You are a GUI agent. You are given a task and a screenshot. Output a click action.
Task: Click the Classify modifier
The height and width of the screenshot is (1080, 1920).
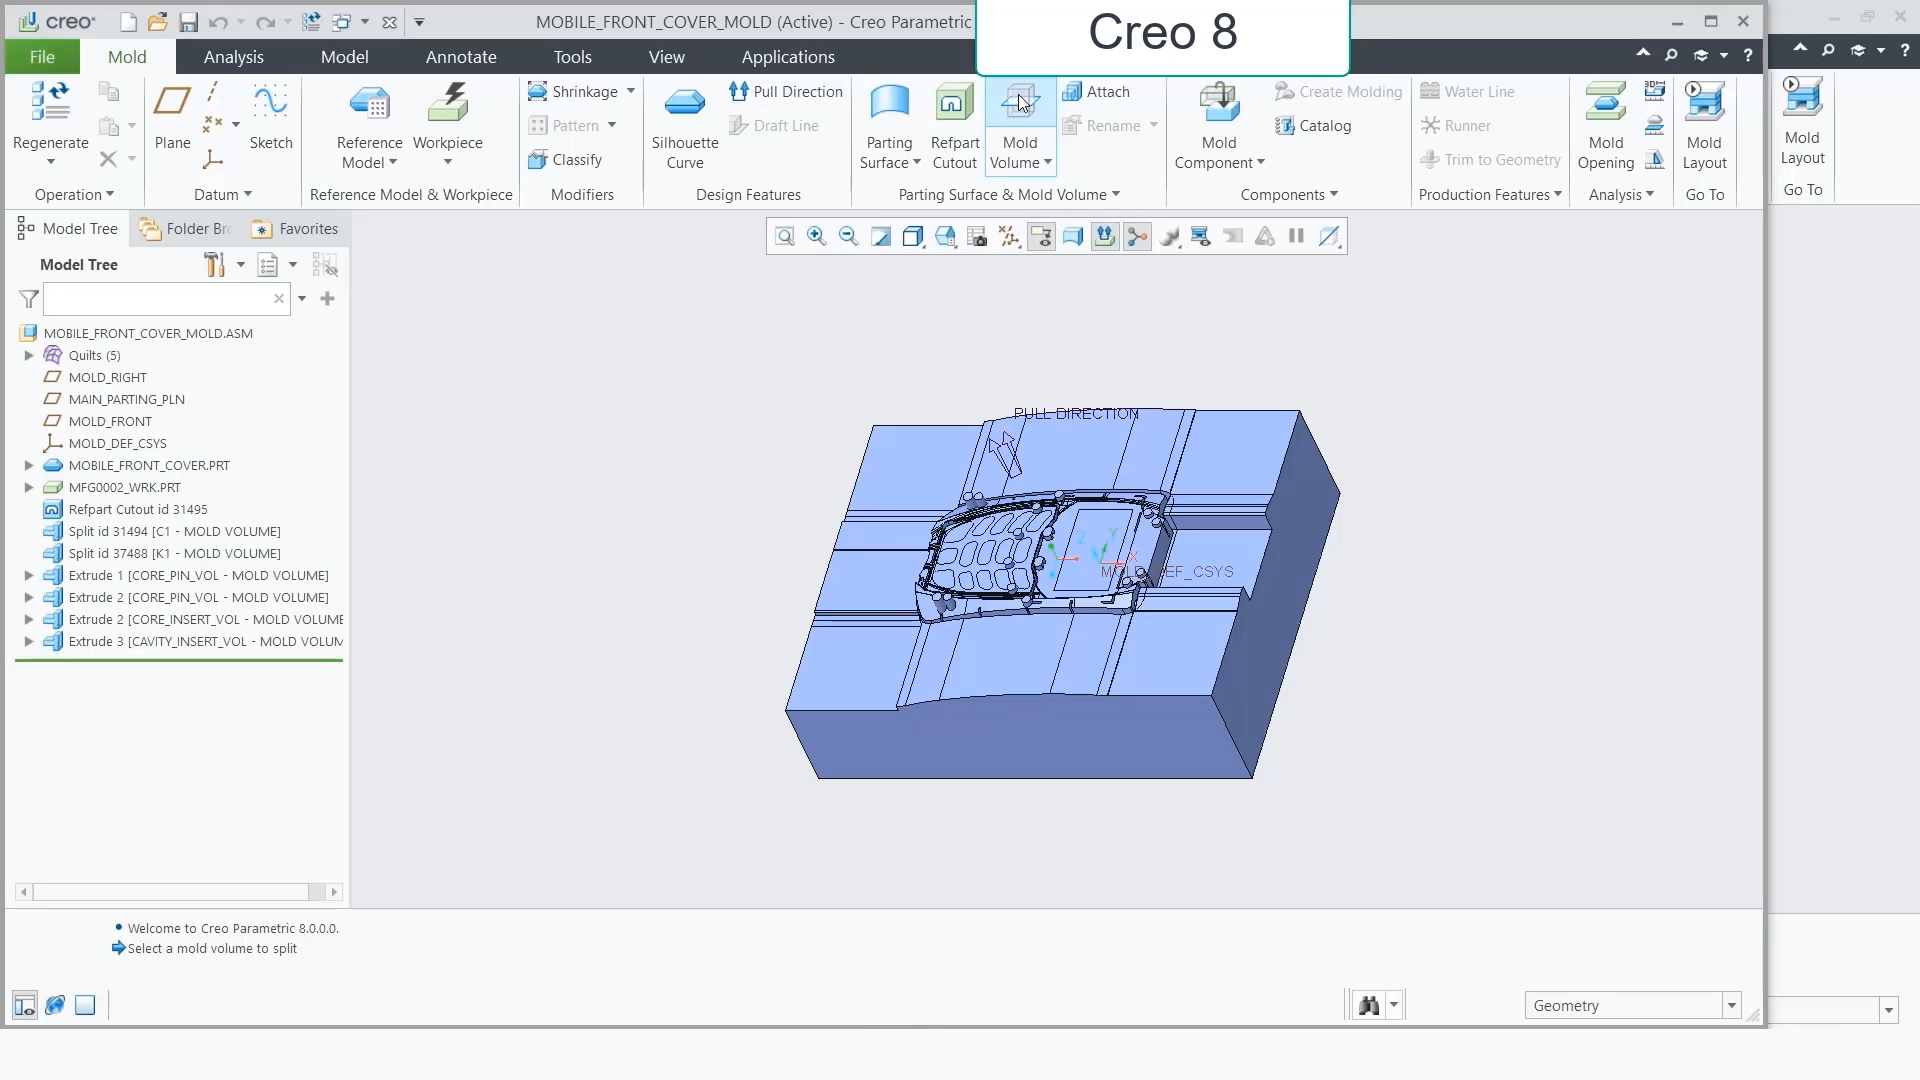[x=565, y=159]
